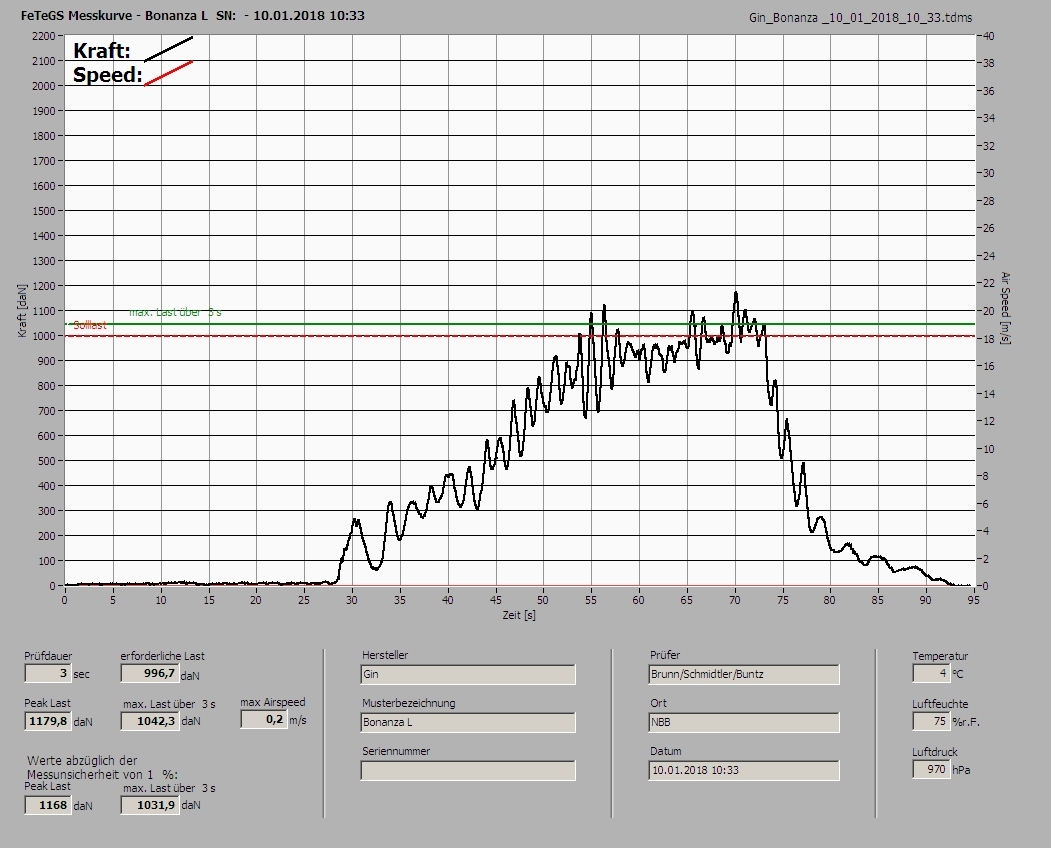Click the Datum field 10.01.2018 10:33
This screenshot has height=848, width=1051.
coord(743,770)
